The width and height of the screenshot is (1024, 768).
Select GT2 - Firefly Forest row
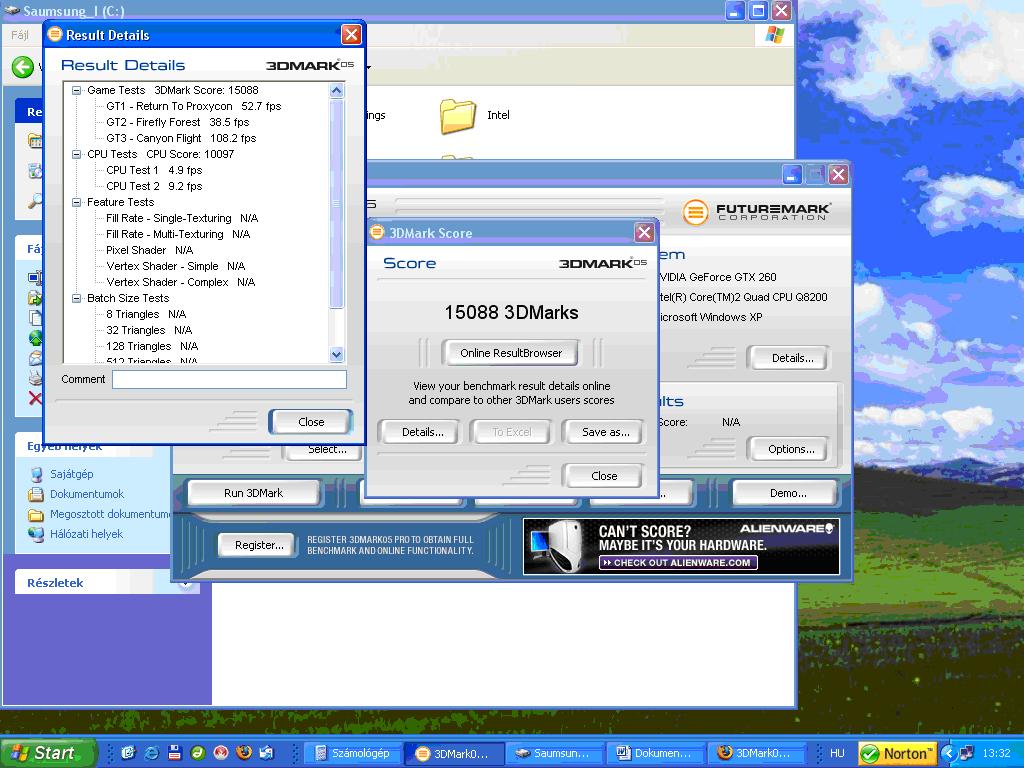(178, 122)
